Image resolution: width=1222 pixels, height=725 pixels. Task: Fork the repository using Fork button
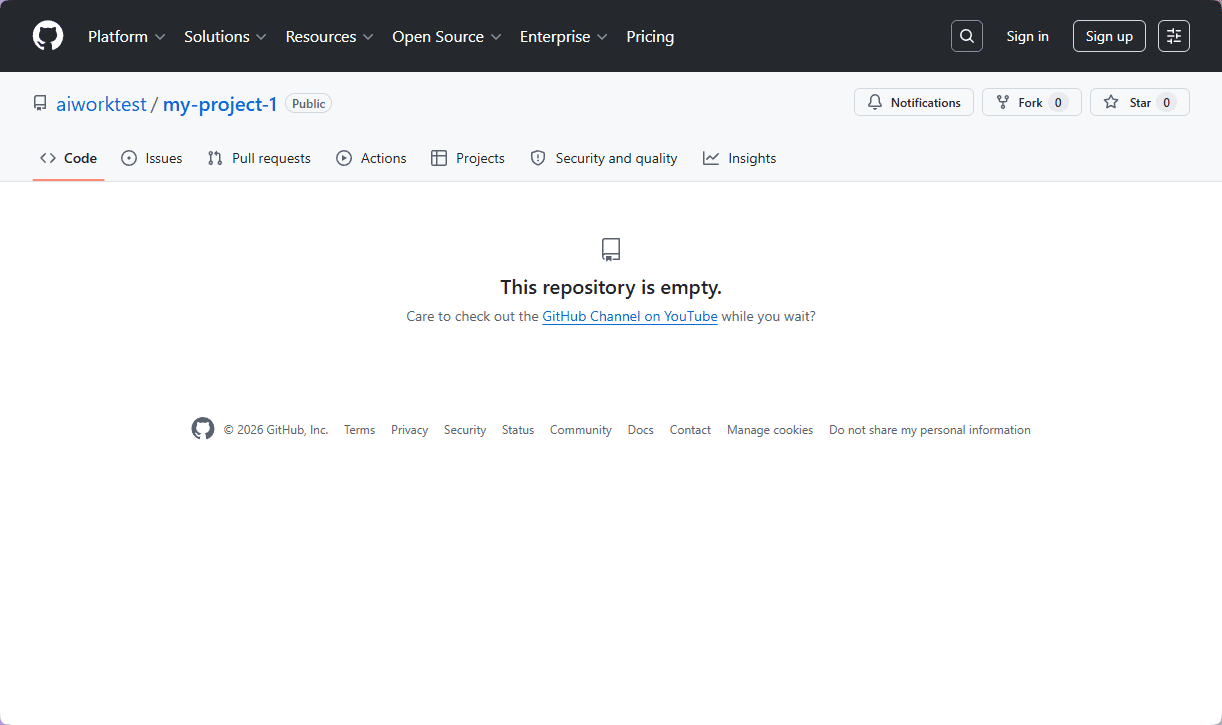pyautogui.click(x=1032, y=102)
